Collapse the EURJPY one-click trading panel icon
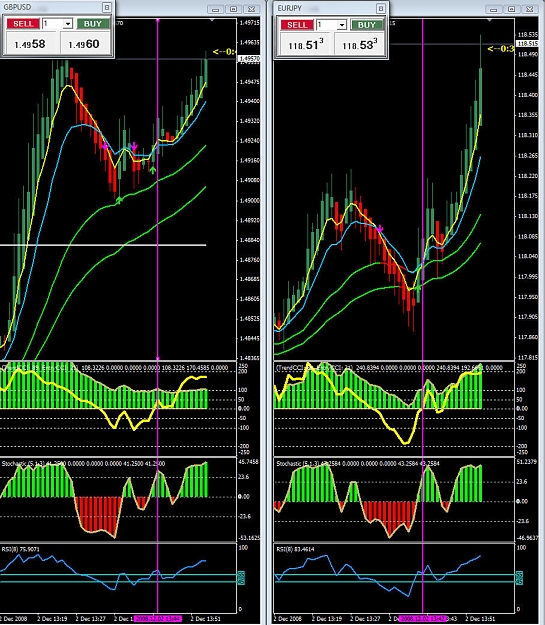This screenshot has width=545, height=625. point(381,8)
